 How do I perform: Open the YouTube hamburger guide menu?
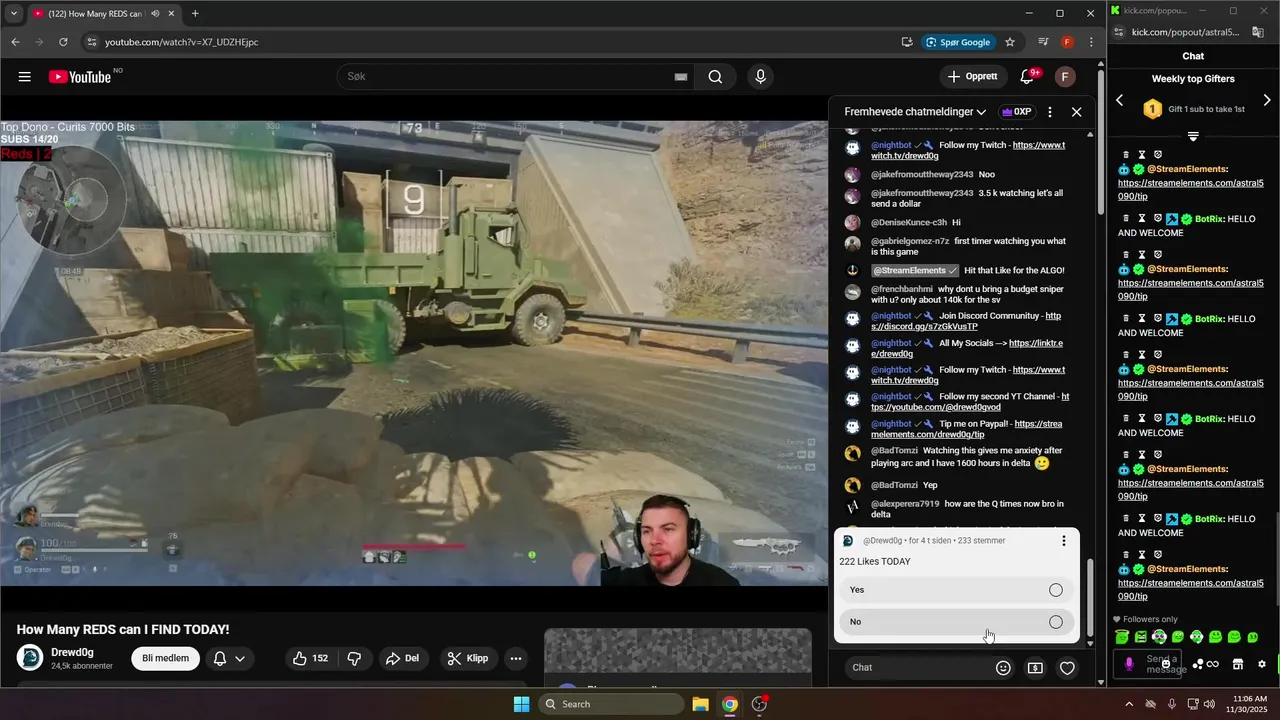(24, 77)
